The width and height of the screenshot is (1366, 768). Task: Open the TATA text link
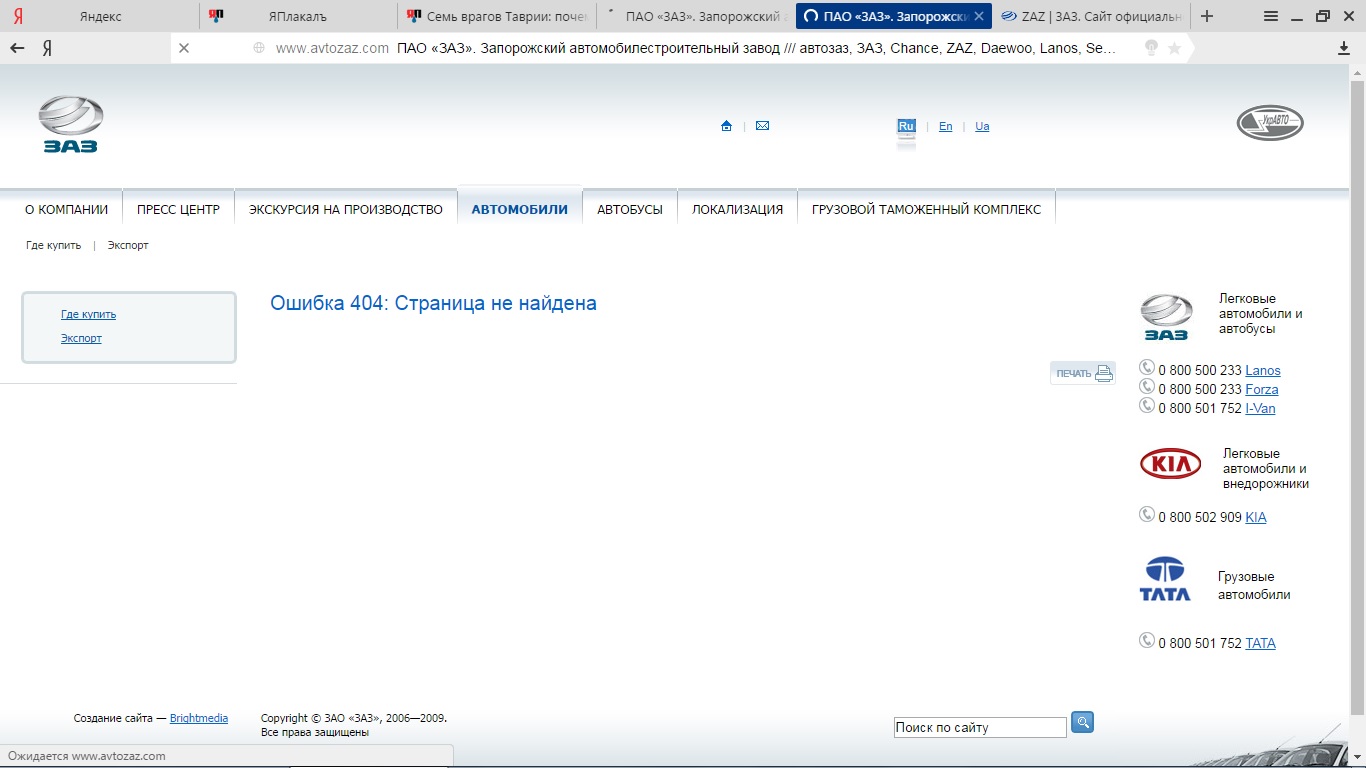[x=1260, y=643]
